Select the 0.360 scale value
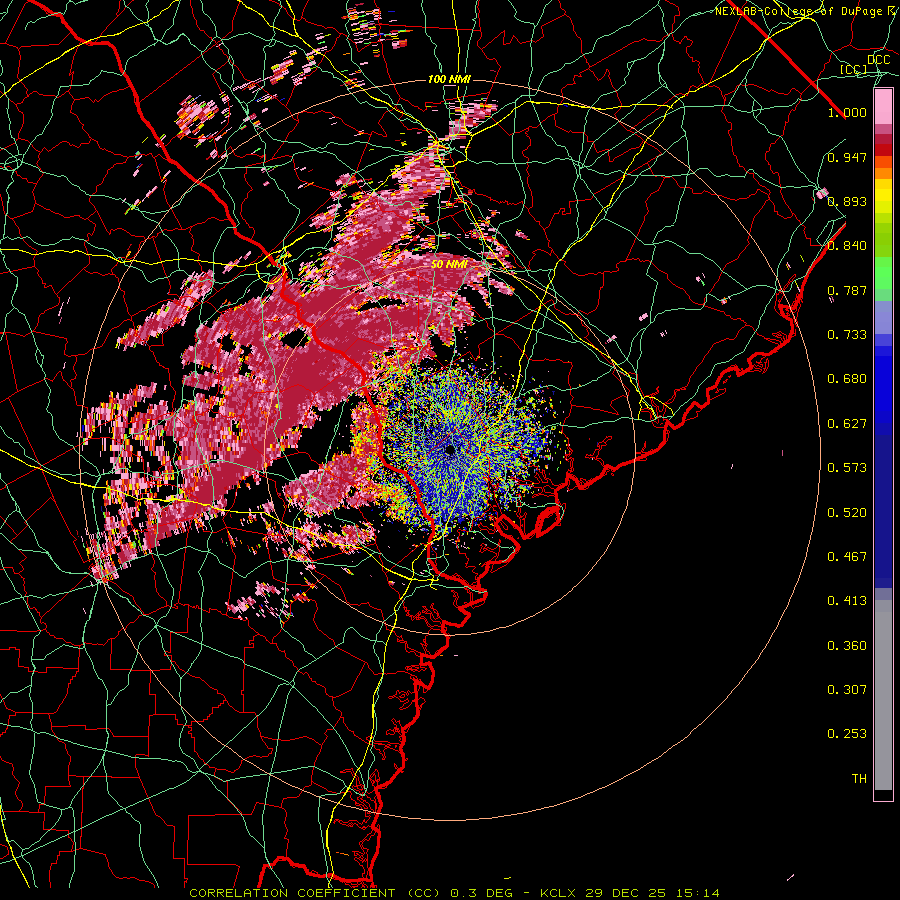 847,646
